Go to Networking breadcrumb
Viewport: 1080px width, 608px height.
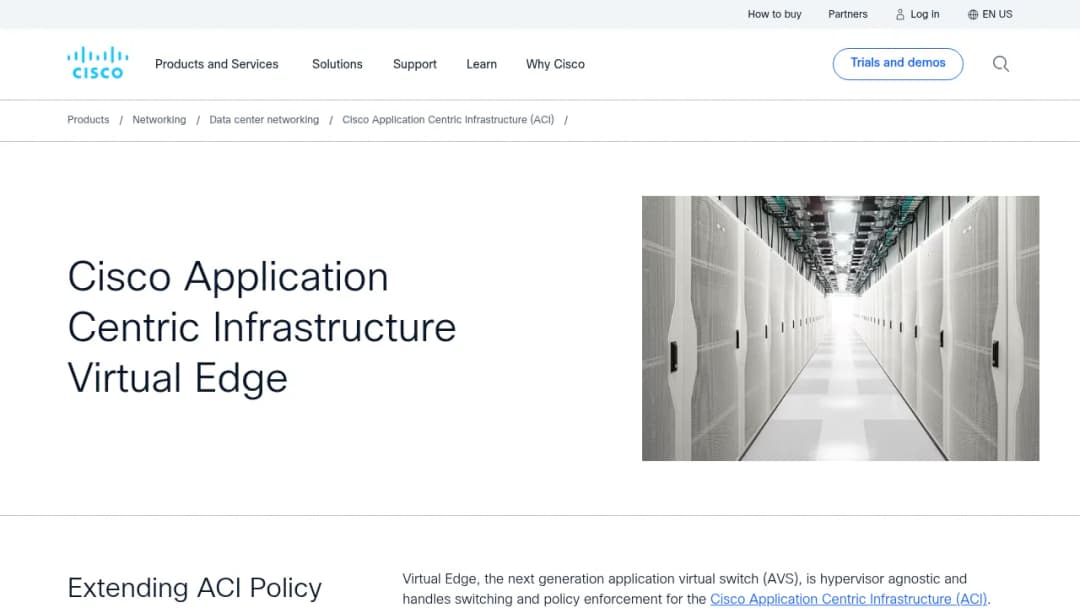click(159, 120)
